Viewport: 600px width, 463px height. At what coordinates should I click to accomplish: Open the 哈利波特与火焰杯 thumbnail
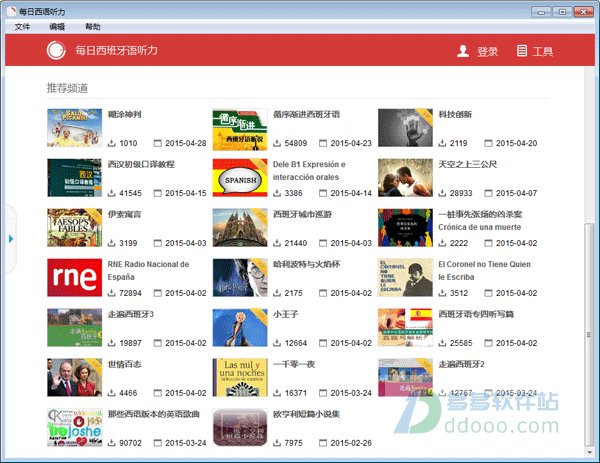240,278
